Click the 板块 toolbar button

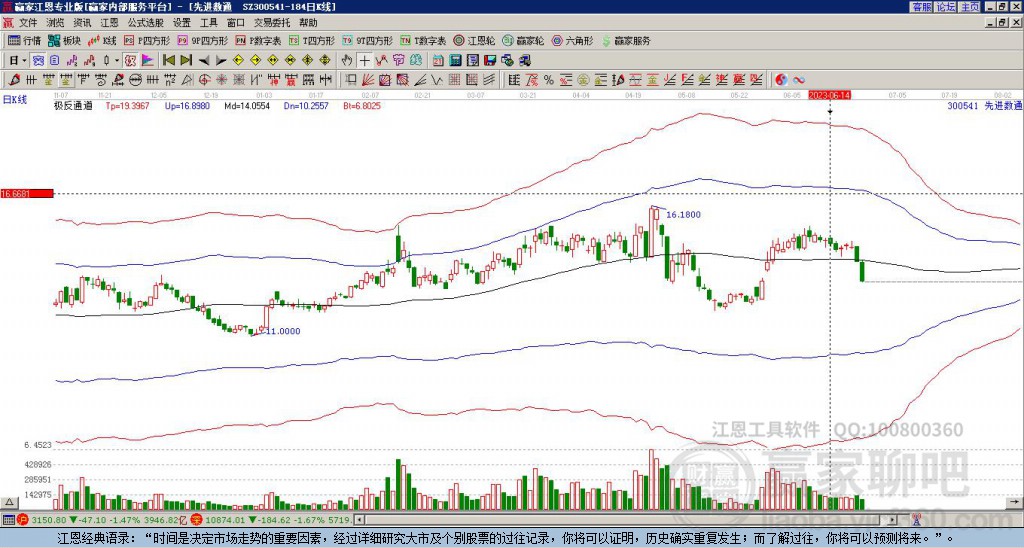point(65,41)
